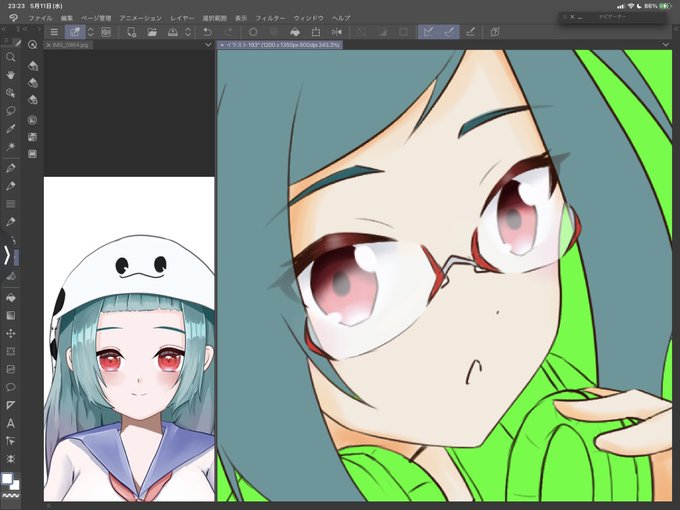This screenshot has height=510, width=680.
Task: Click the Transform scale icon in command bar
Action: [316, 32]
